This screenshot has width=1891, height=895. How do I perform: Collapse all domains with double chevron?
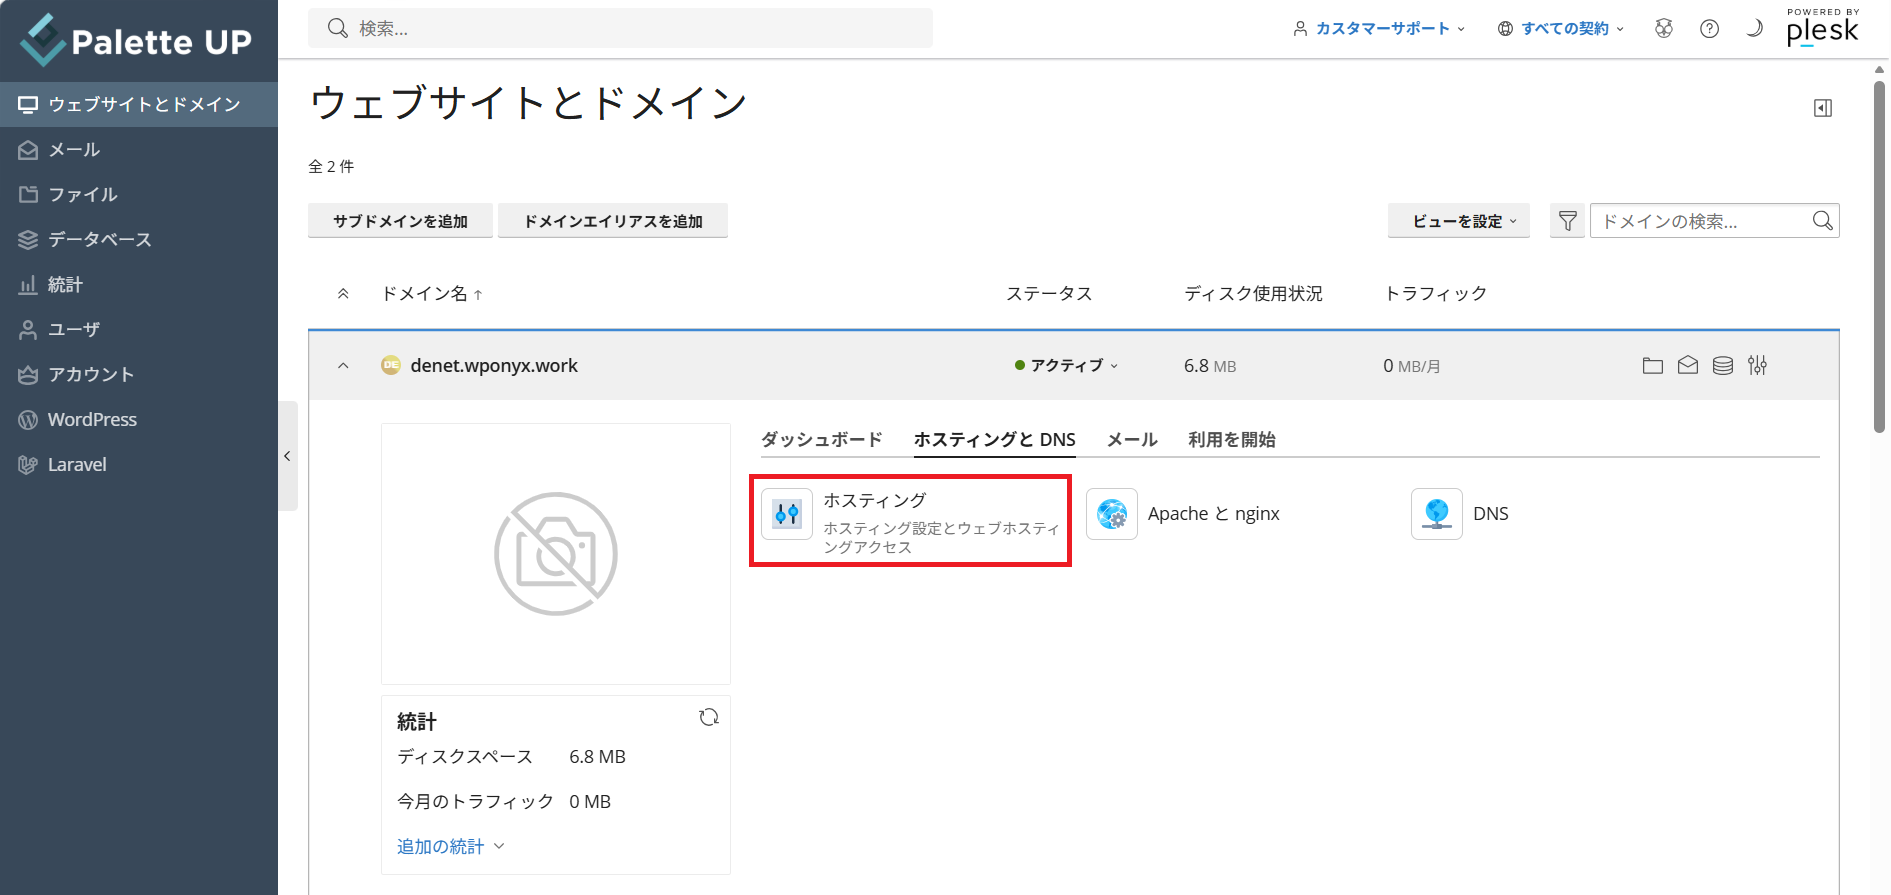[343, 293]
